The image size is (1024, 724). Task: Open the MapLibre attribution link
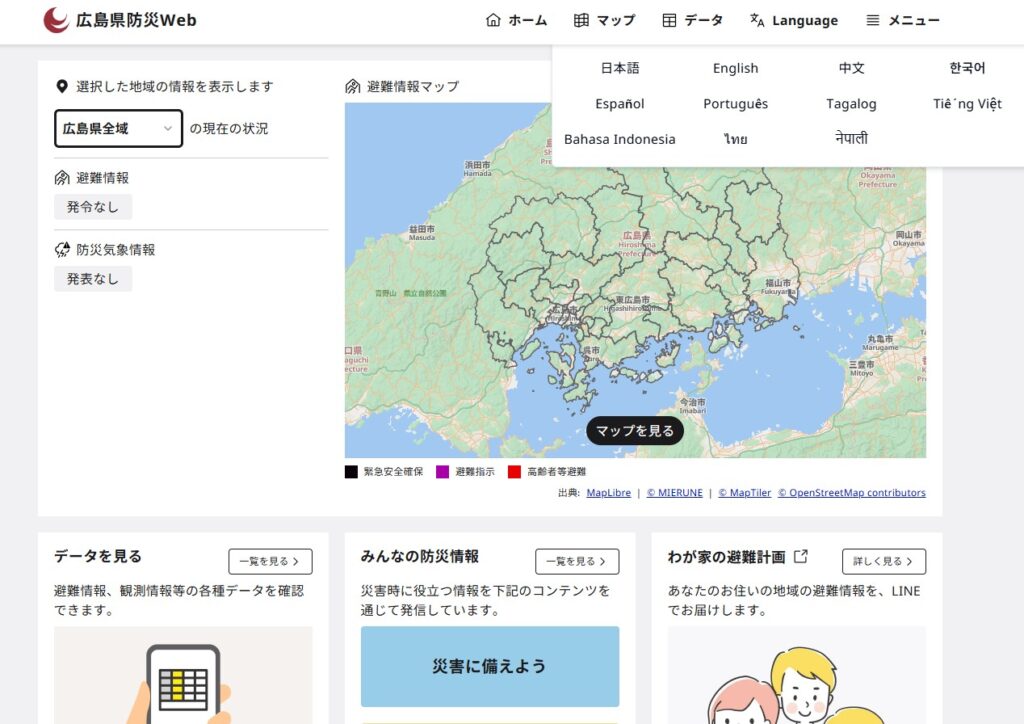coord(608,493)
